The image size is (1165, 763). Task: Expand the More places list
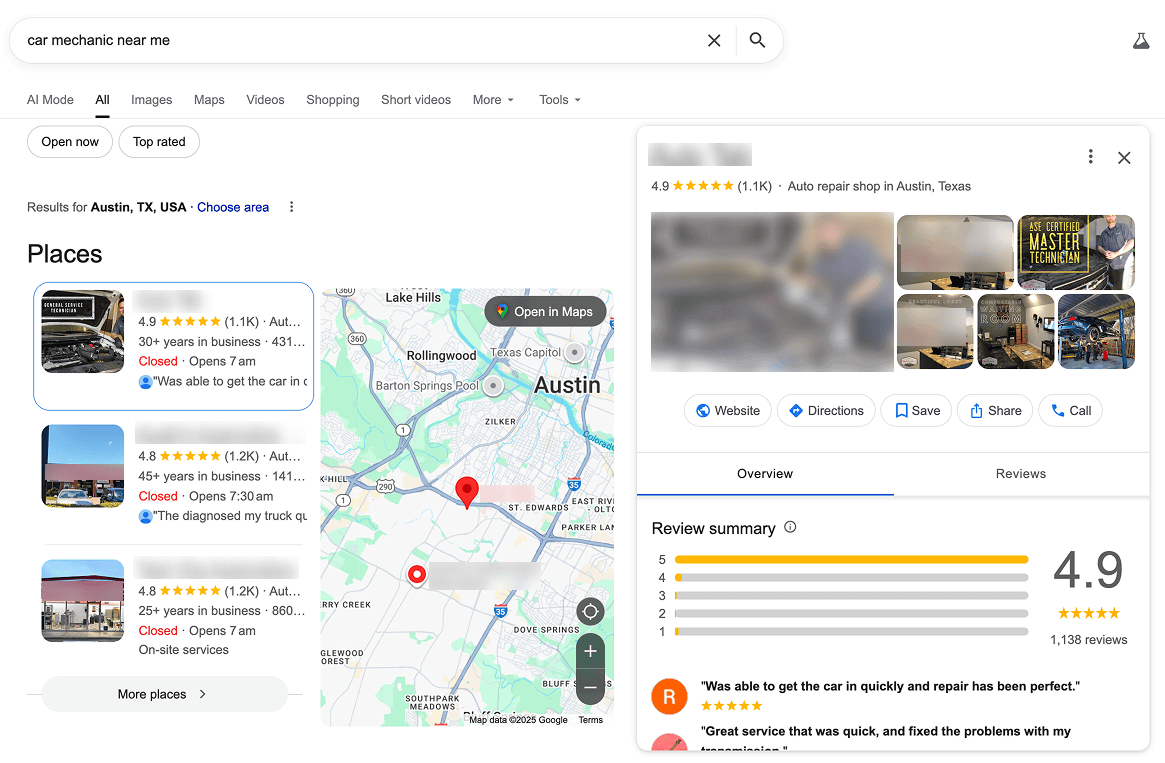tap(164, 694)
